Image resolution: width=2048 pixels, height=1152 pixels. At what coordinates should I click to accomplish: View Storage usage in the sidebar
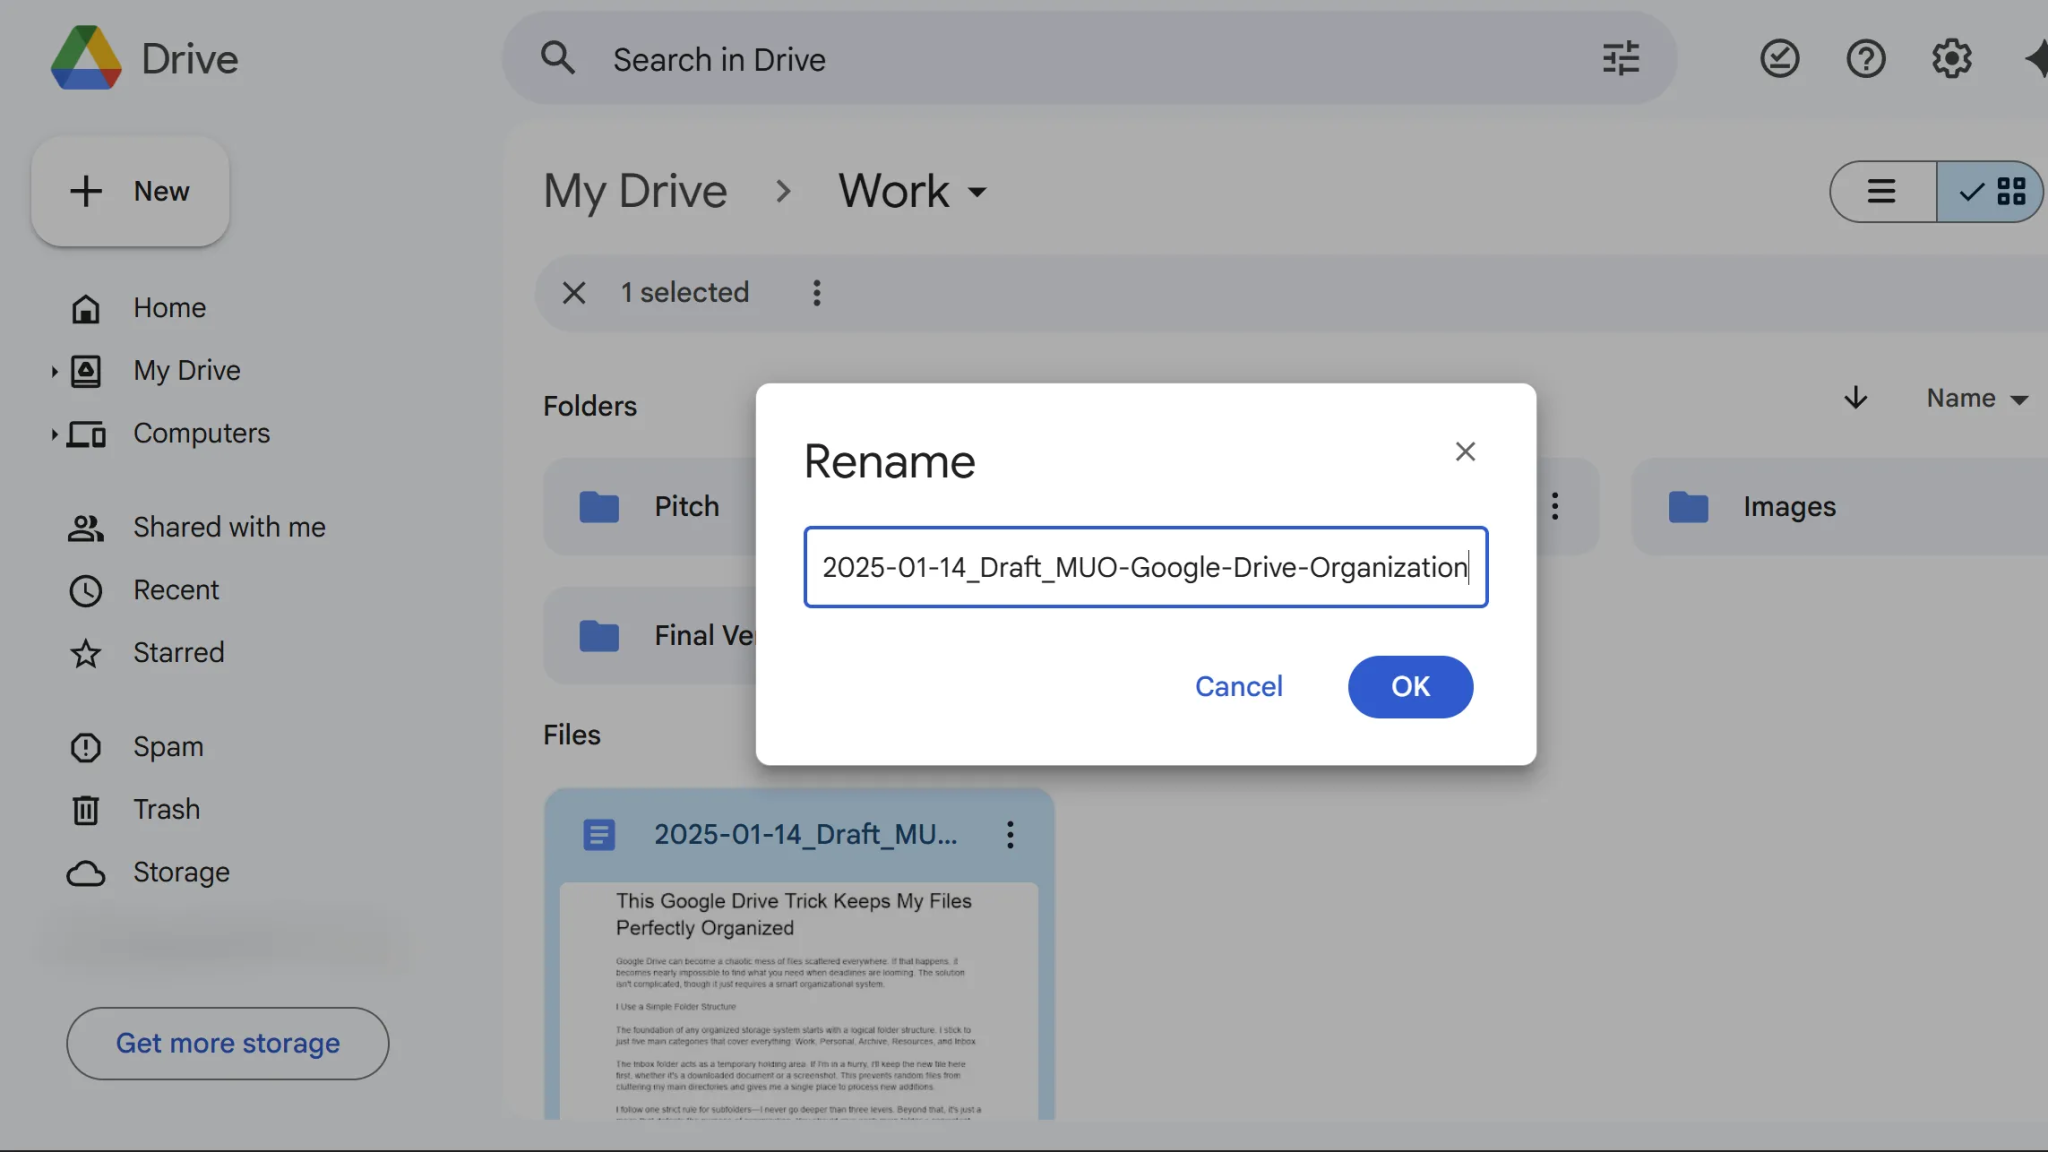[181, 871]
